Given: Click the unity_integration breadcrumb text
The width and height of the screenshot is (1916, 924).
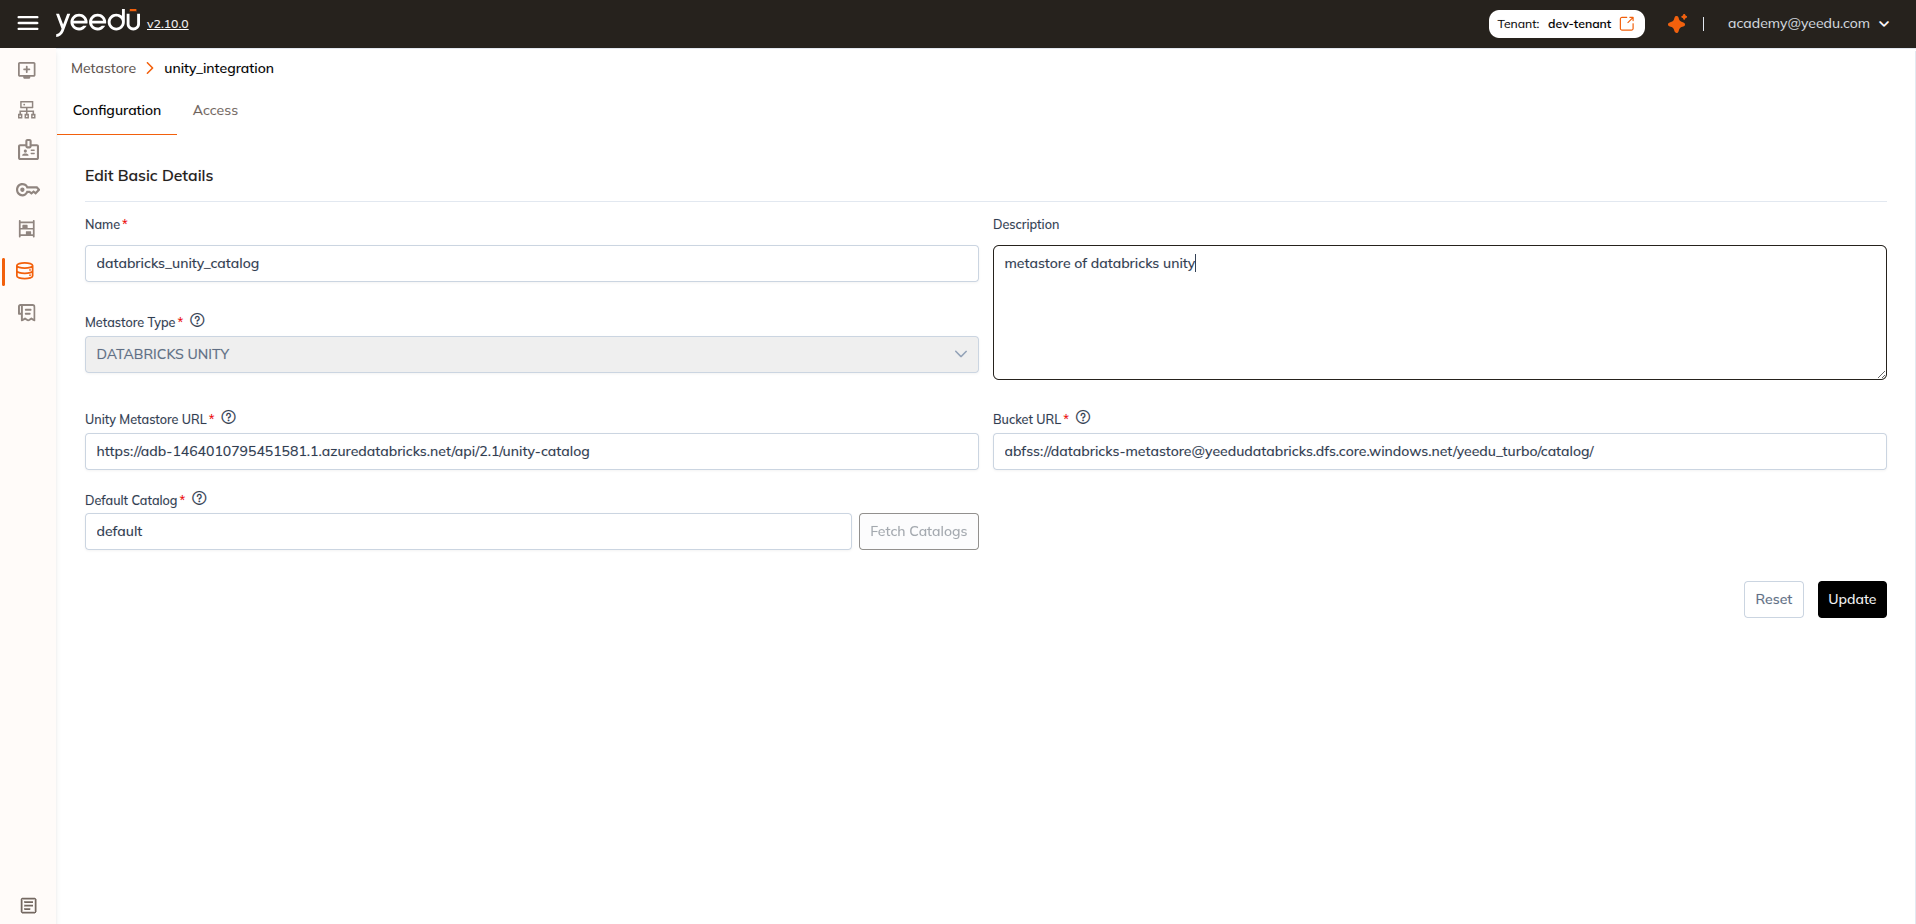Looking at the screenshot, I should click(219, 68).
